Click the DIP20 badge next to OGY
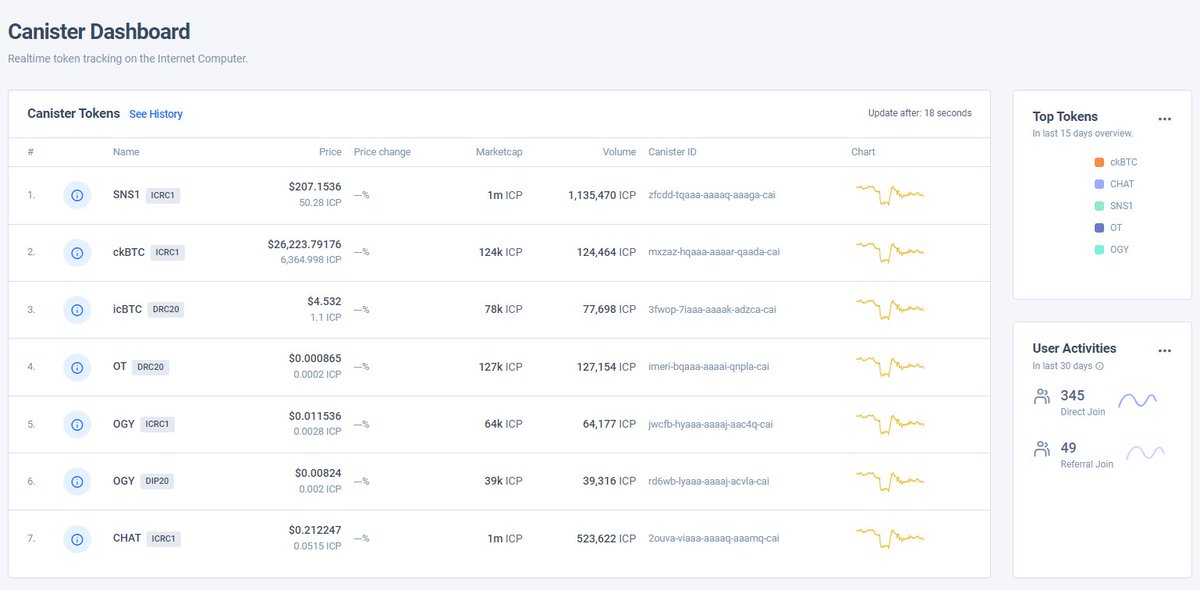This screenshot has width=1200, height=590. [158, 481]
